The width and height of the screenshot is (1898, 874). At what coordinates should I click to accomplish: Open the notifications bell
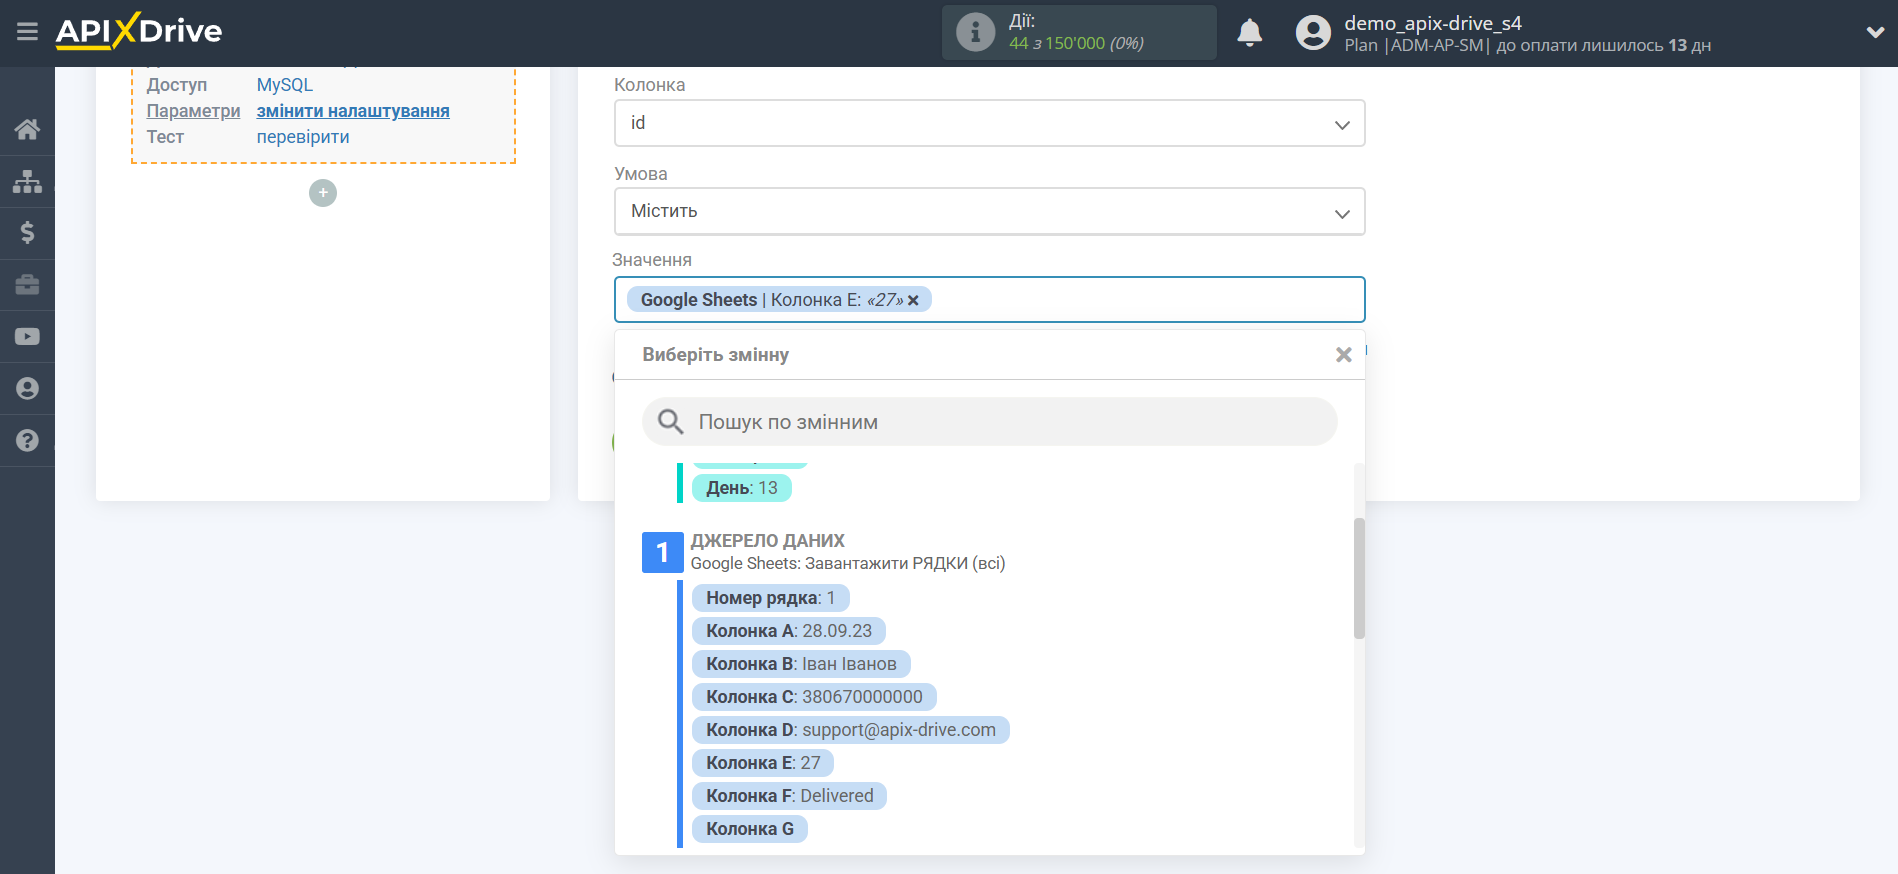click(1249, 33)
